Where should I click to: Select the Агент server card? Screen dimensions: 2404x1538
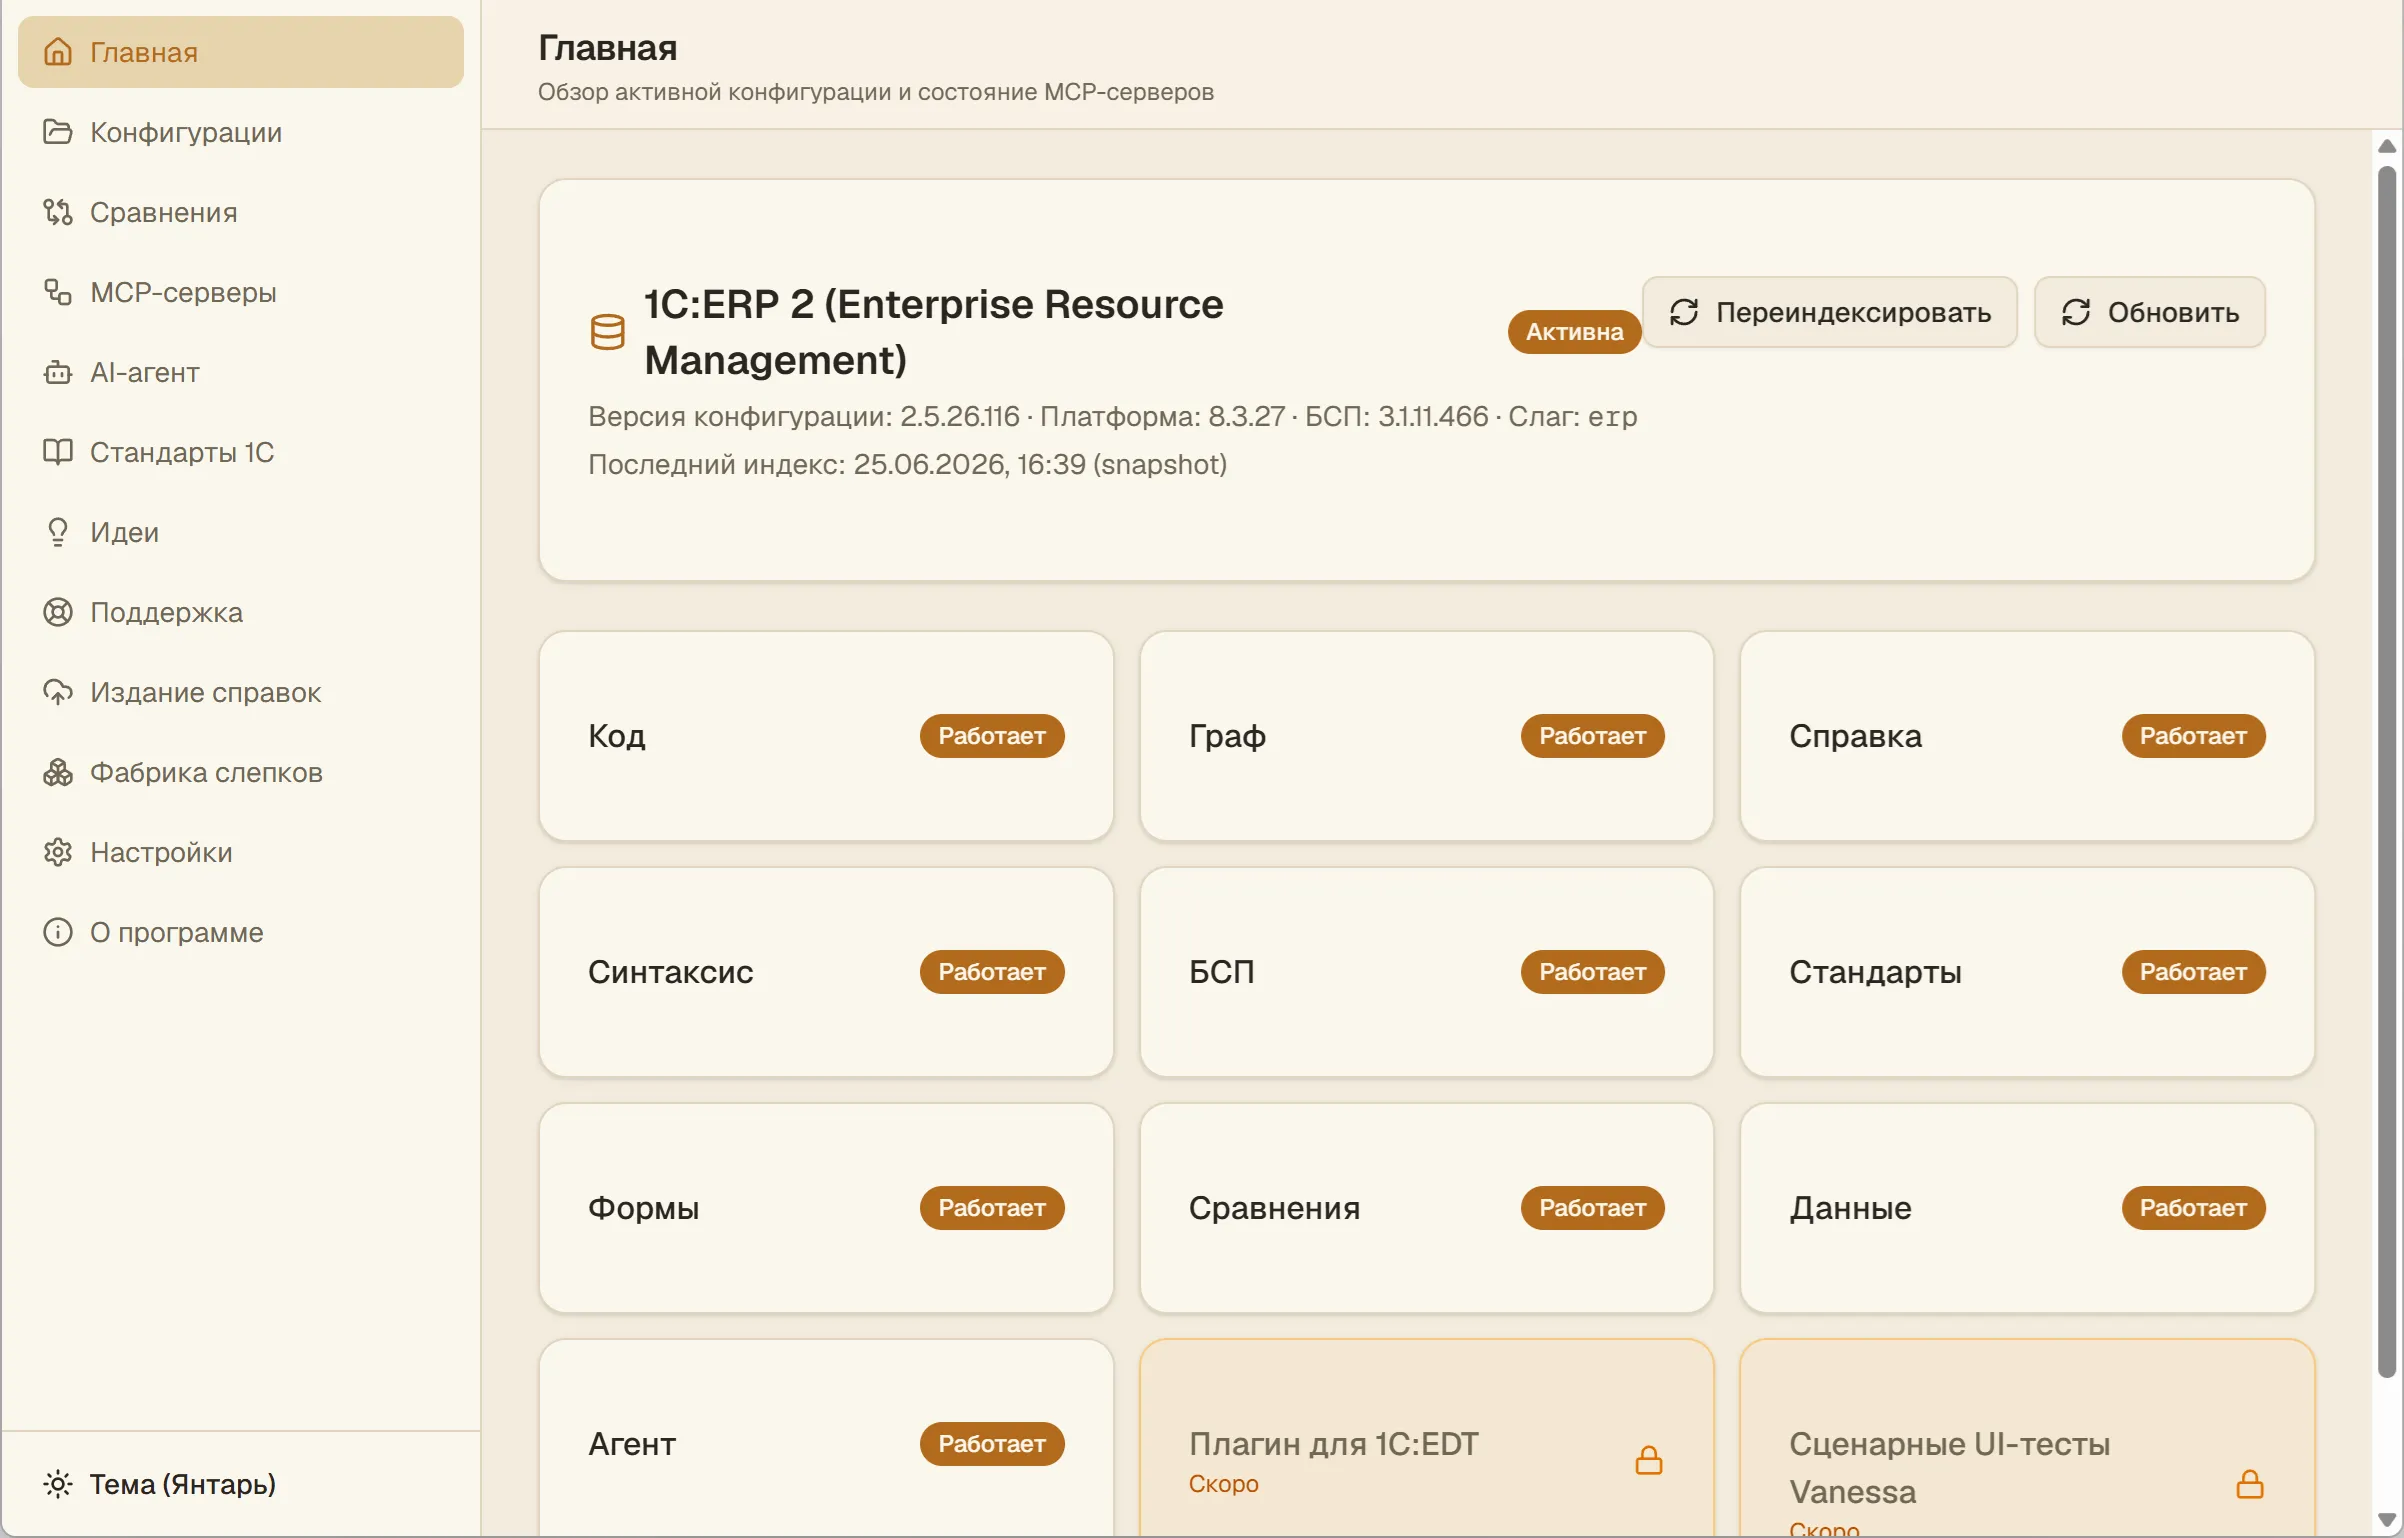click(x=826, y=1440)
